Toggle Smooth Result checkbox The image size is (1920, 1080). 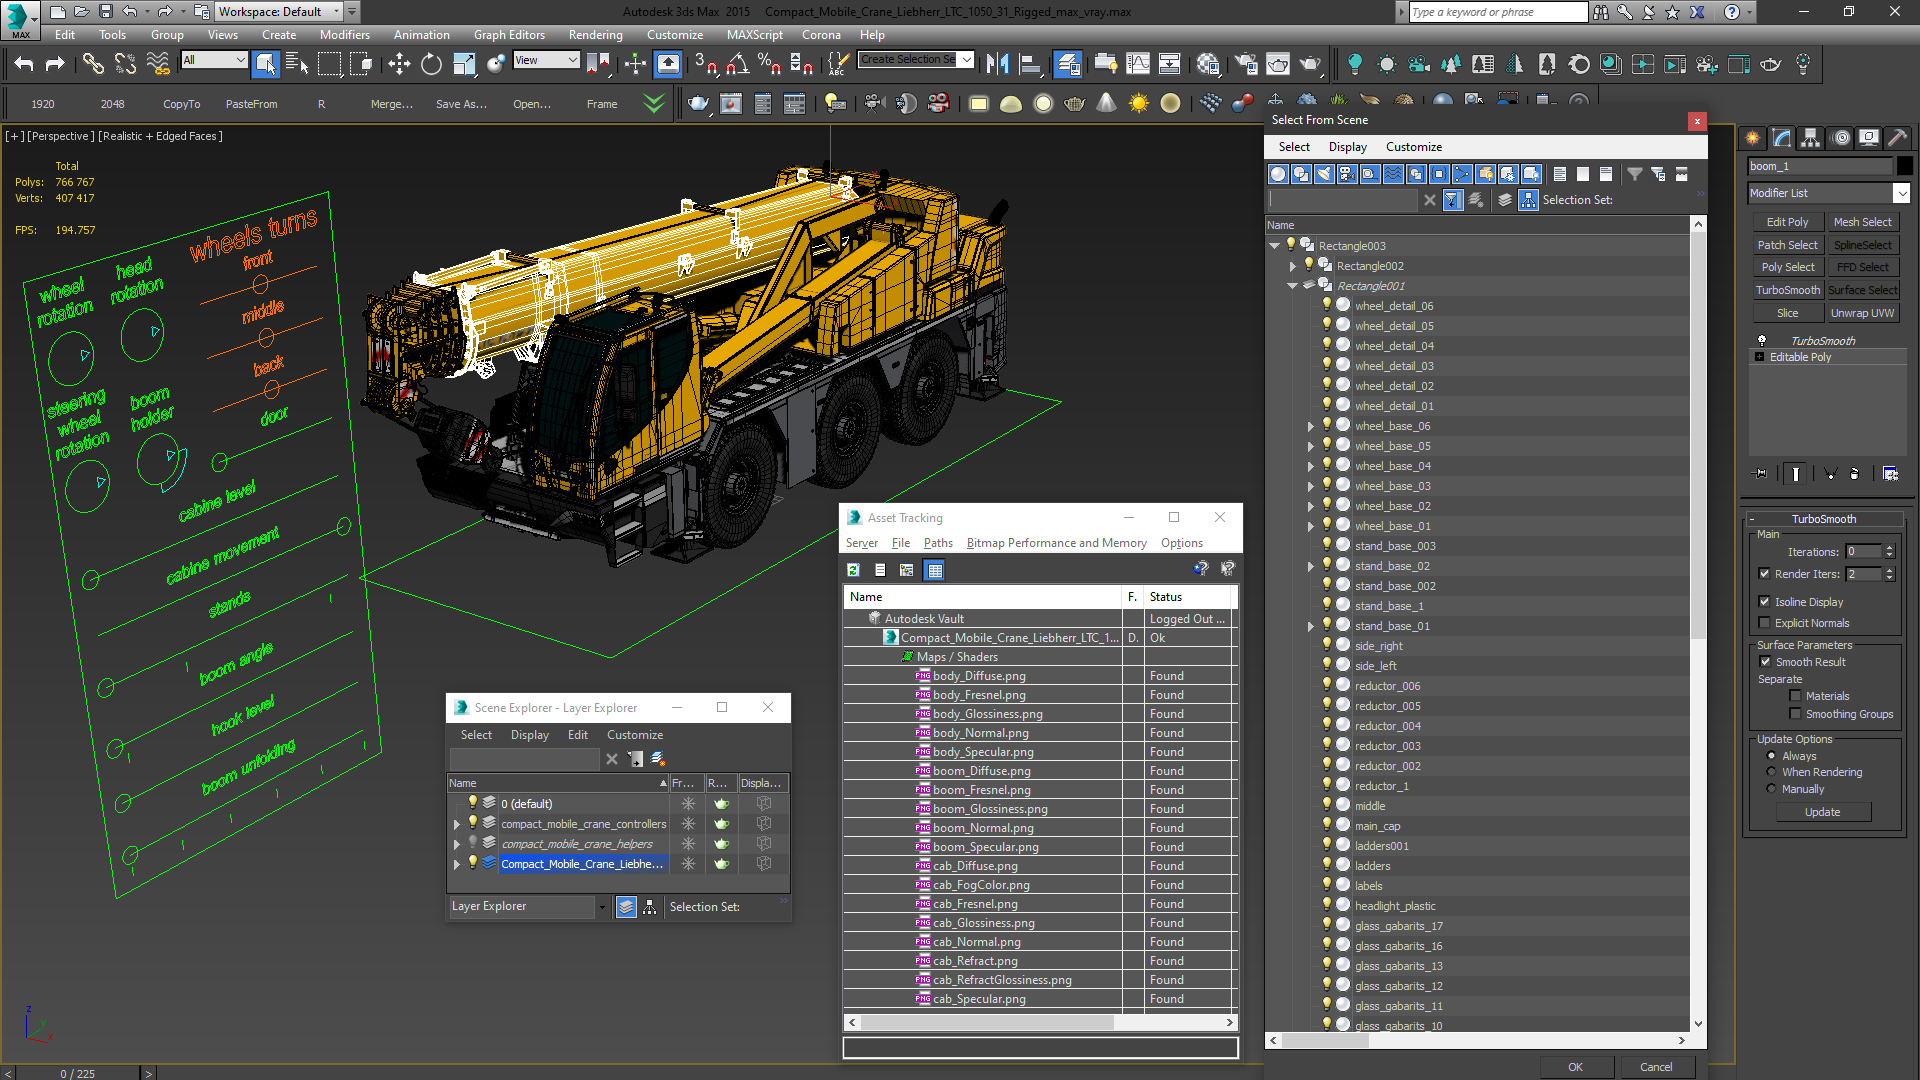(x=1766, y=662)
